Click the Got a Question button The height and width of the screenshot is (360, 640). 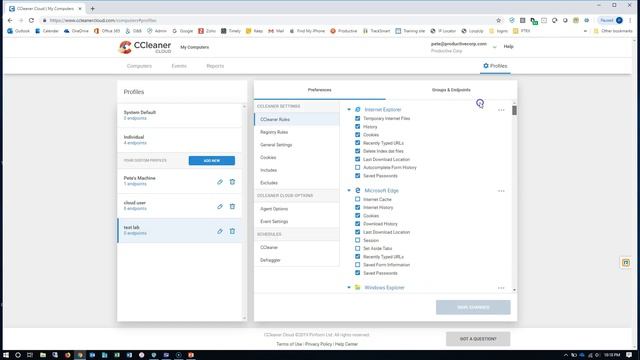pos(478,339)
